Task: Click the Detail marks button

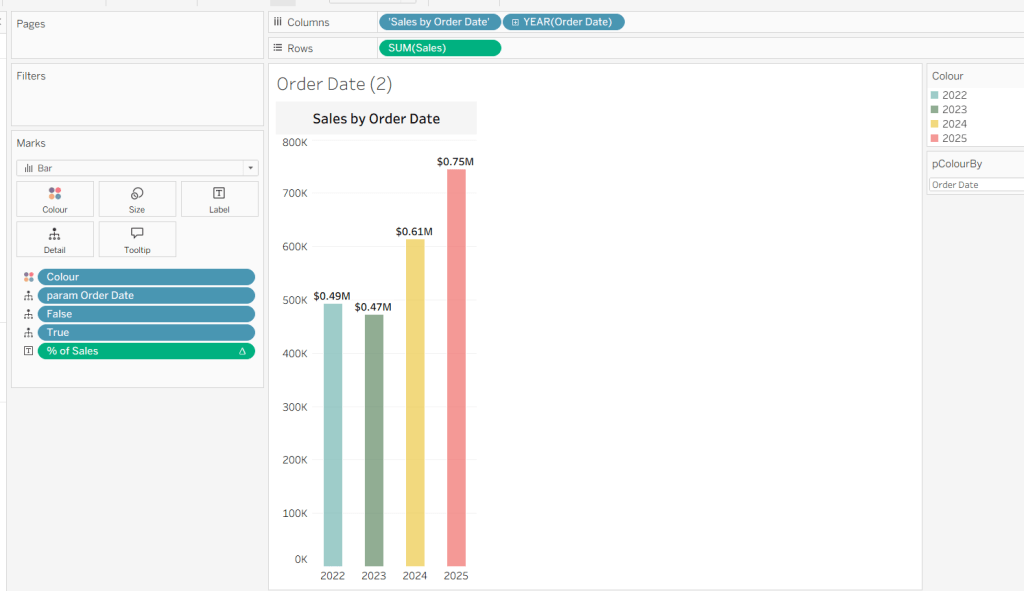Action: (x=55, y=239)
